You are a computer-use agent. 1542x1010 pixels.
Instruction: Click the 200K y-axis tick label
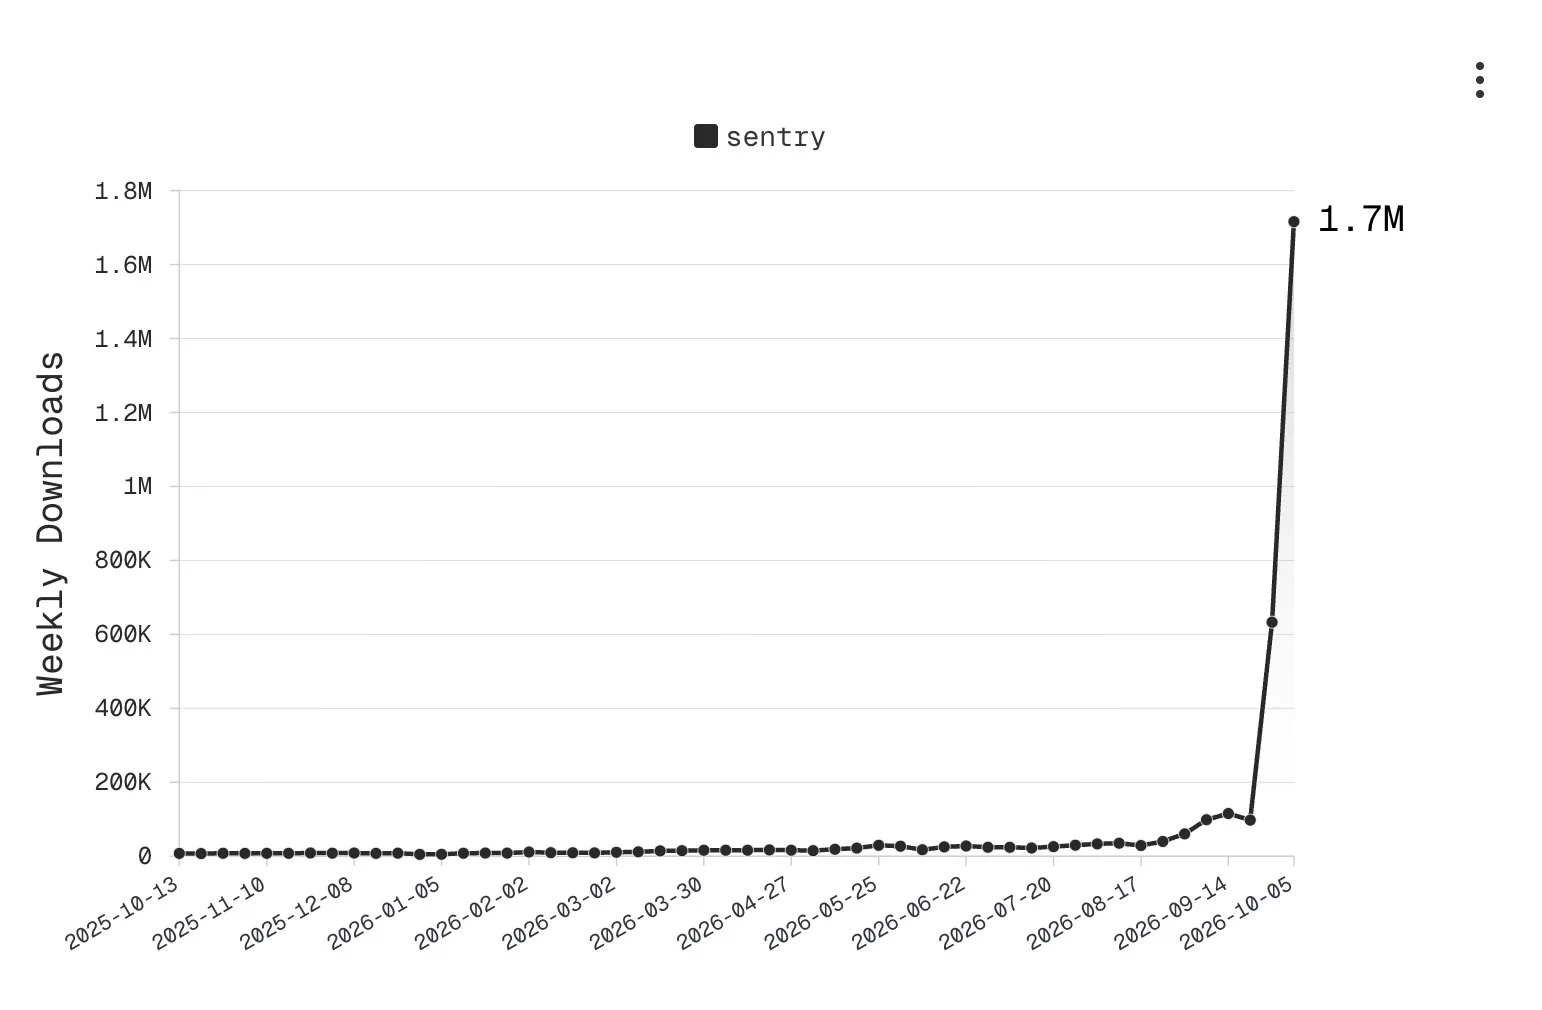123,782
